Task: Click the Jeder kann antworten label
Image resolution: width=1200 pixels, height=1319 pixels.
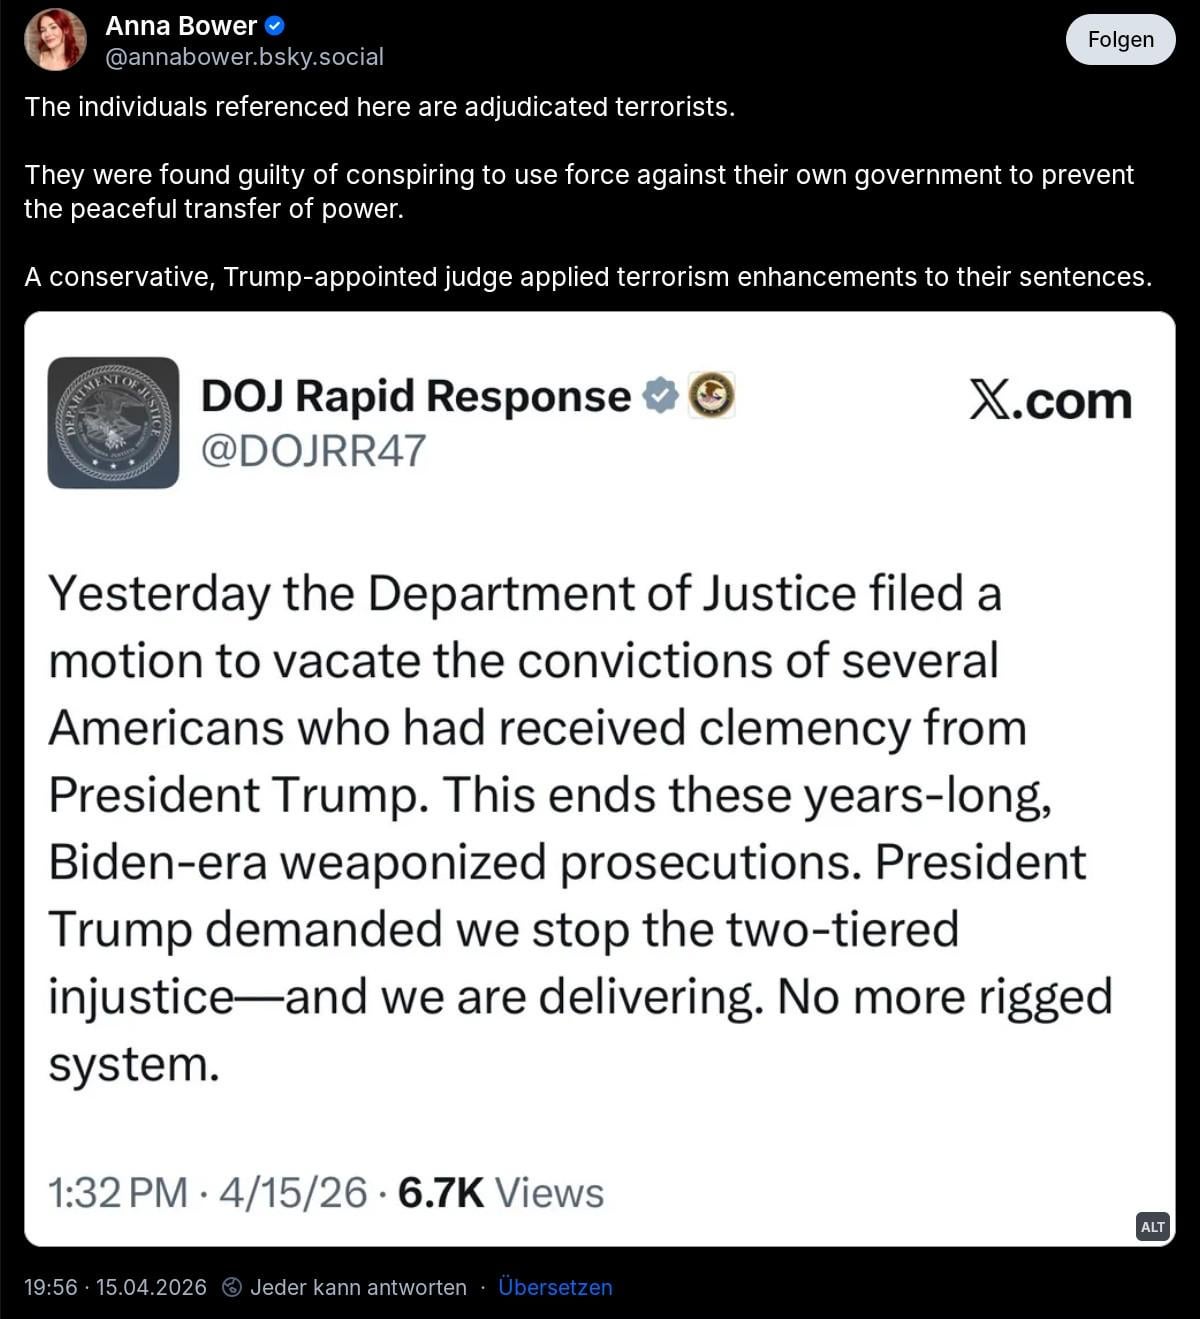Action: (358, 1287)
